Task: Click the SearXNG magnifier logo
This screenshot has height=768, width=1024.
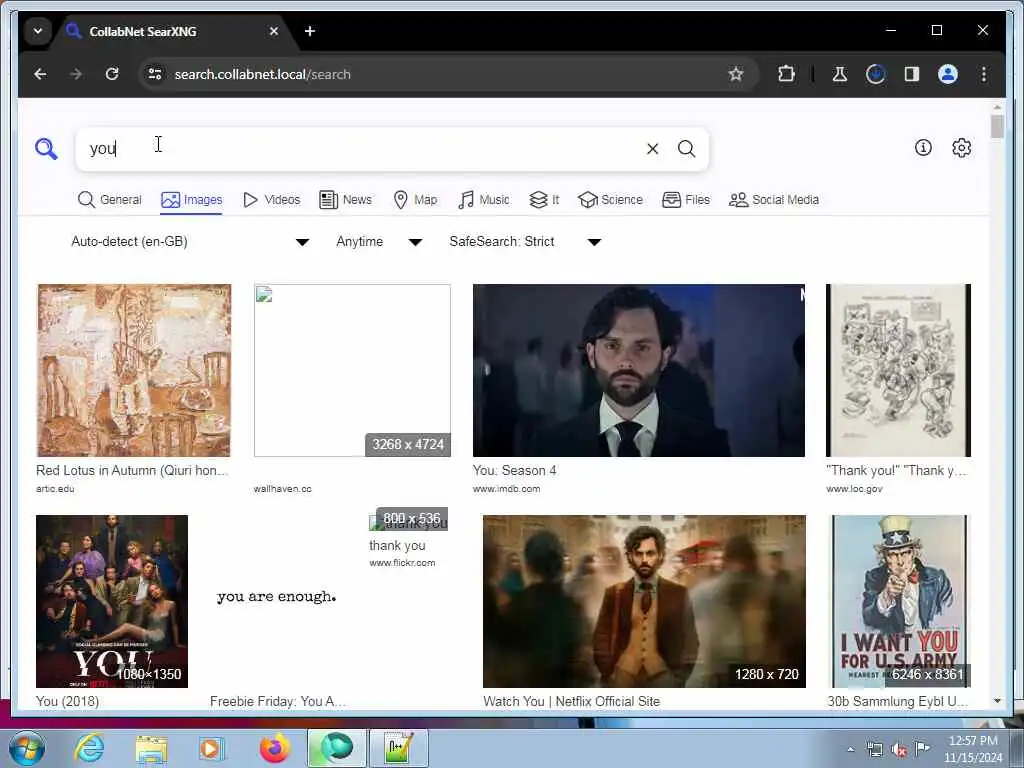Action: (46, 149)
